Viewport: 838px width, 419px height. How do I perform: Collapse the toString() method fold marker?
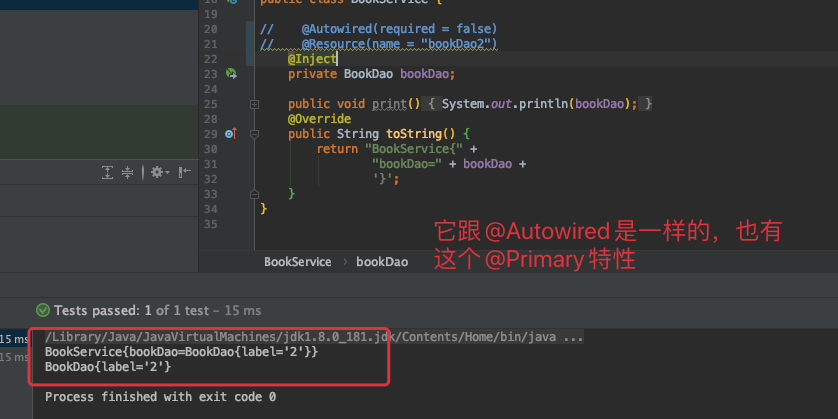coord(254,134)
